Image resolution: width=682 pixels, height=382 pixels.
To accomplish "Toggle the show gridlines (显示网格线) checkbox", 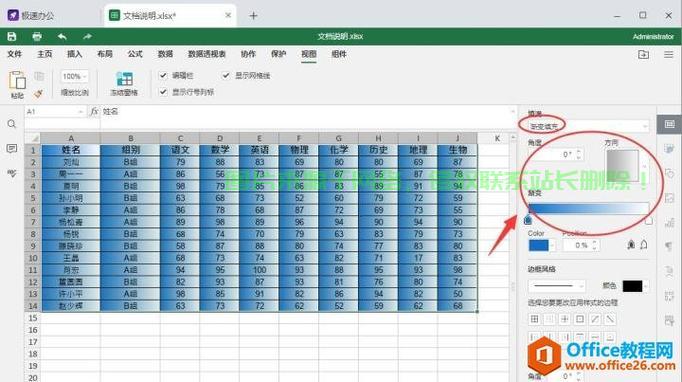I will [226, 75].
